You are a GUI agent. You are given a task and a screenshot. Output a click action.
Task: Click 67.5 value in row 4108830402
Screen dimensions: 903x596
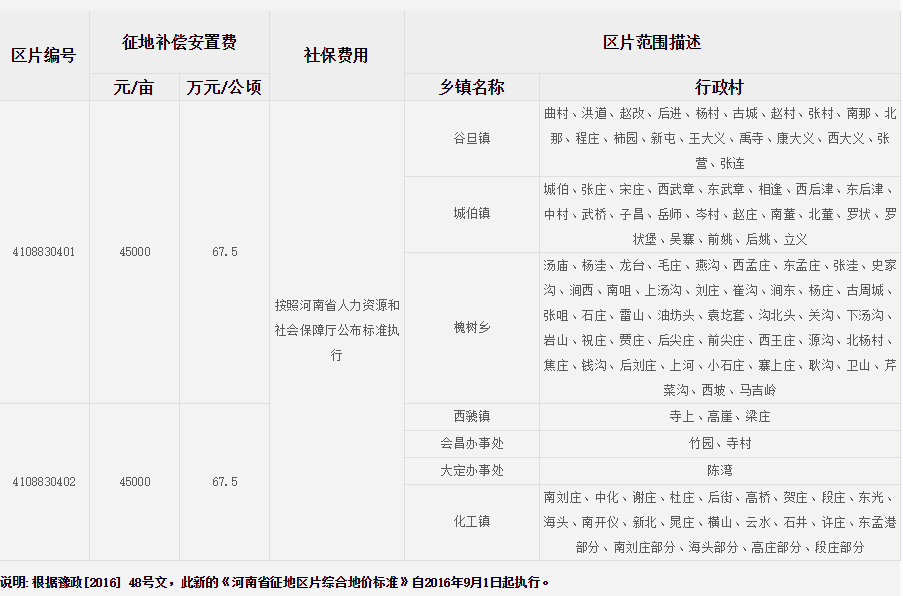coord(224,481)
